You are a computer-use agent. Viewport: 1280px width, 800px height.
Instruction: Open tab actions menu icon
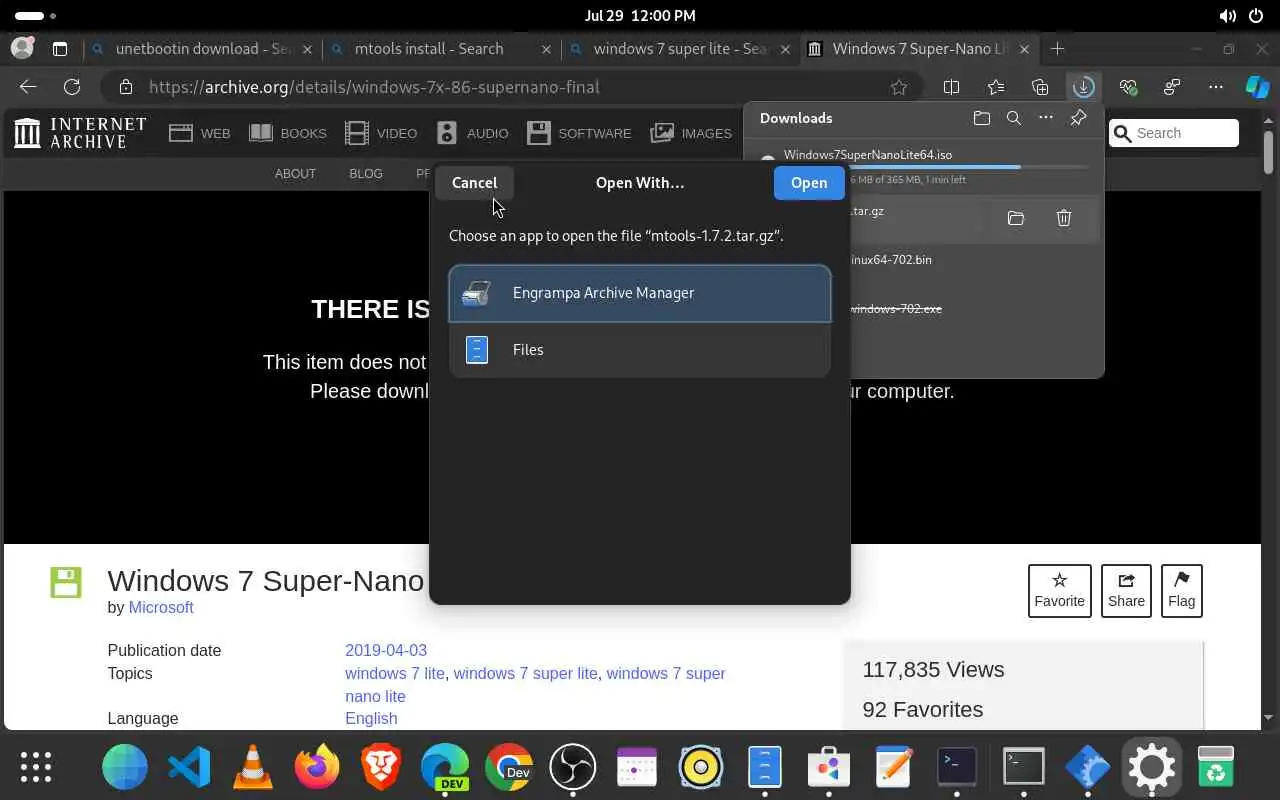click(60, 48)
